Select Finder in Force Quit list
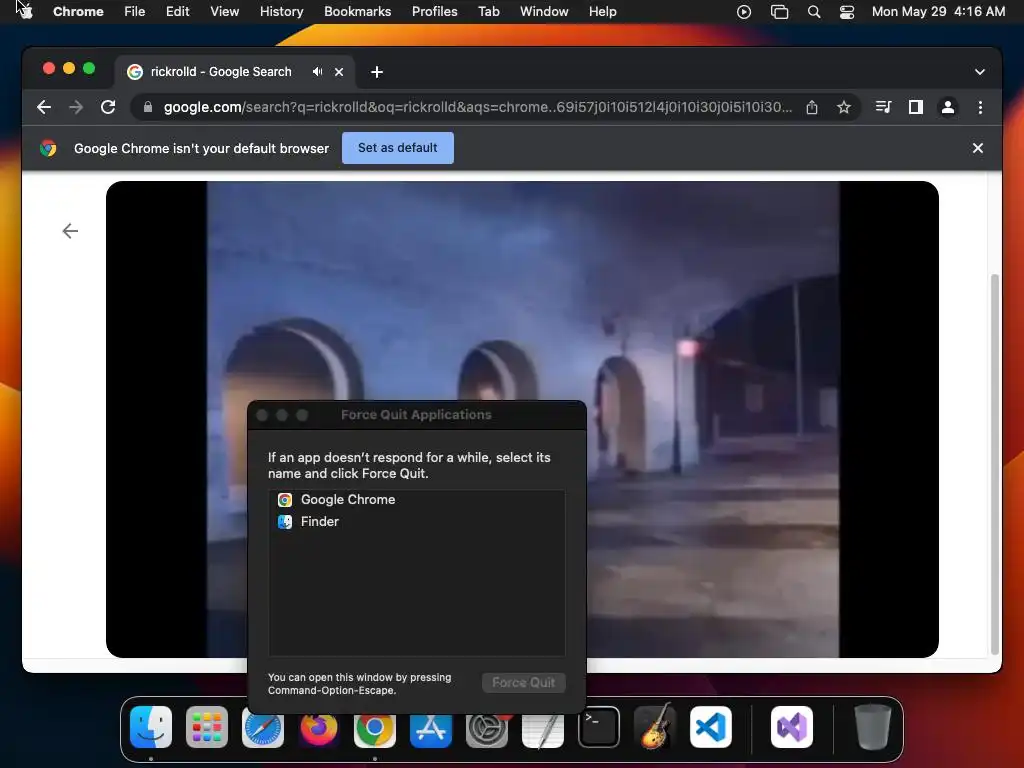The height and width of the screenshot is (768, 1024). pyautogui.click(x=417, y=522)
